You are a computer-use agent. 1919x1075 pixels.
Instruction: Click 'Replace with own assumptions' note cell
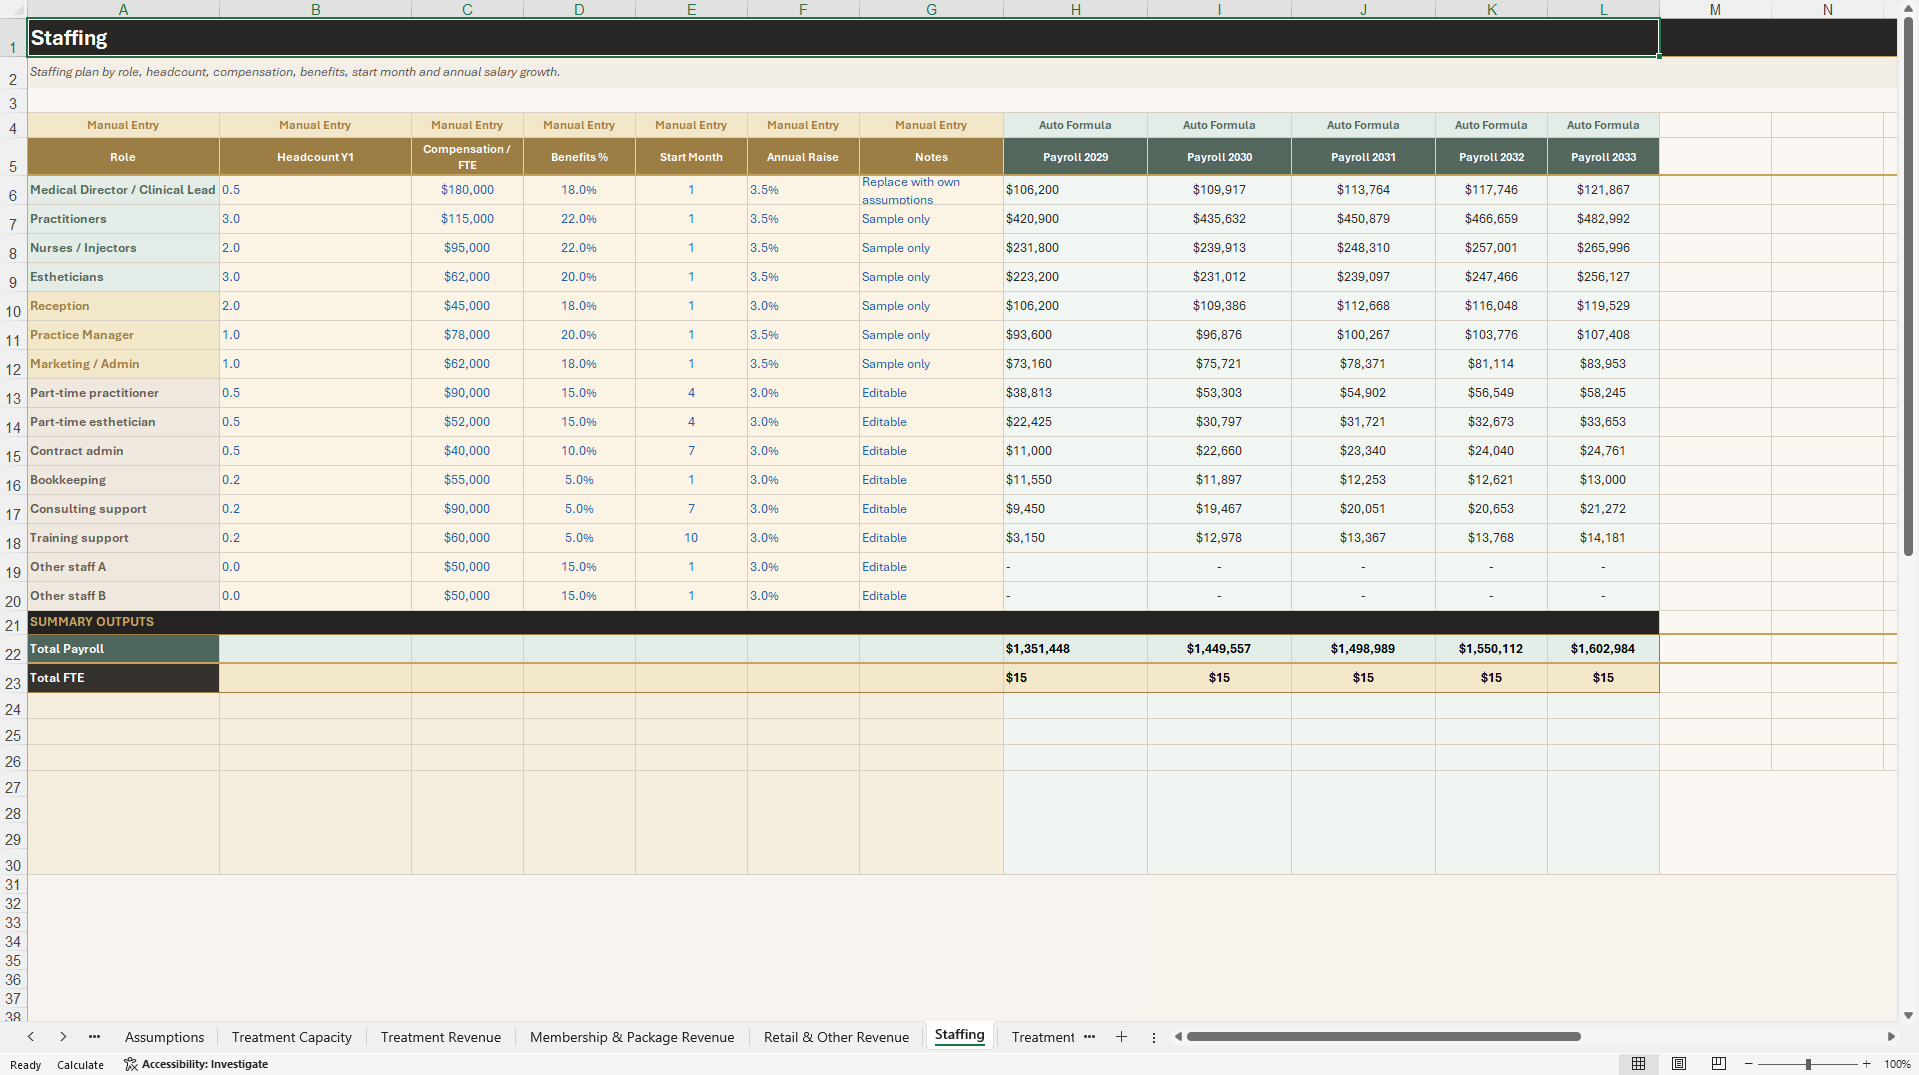pyautogui.click(x=931, y=190)
